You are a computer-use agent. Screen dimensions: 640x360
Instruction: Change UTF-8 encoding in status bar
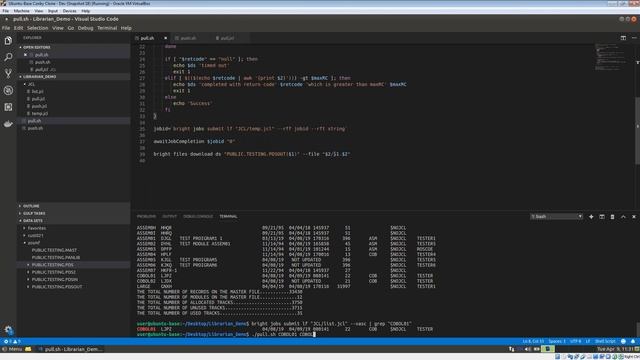[x=576, y=341]
